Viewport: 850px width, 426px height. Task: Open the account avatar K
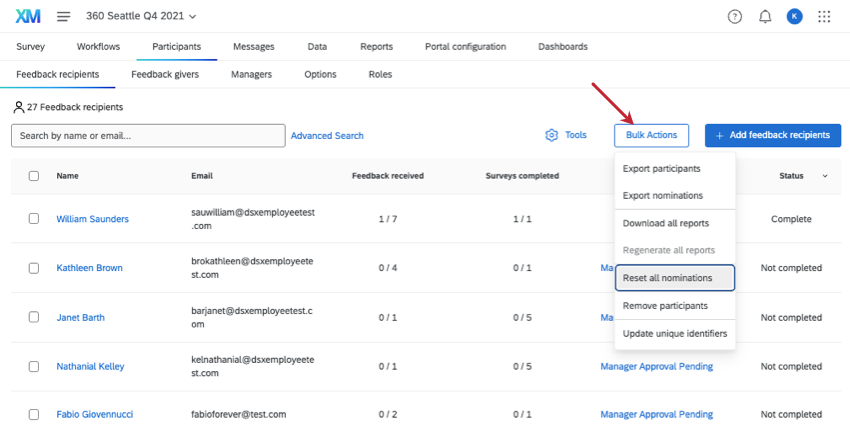coord(794,17)
